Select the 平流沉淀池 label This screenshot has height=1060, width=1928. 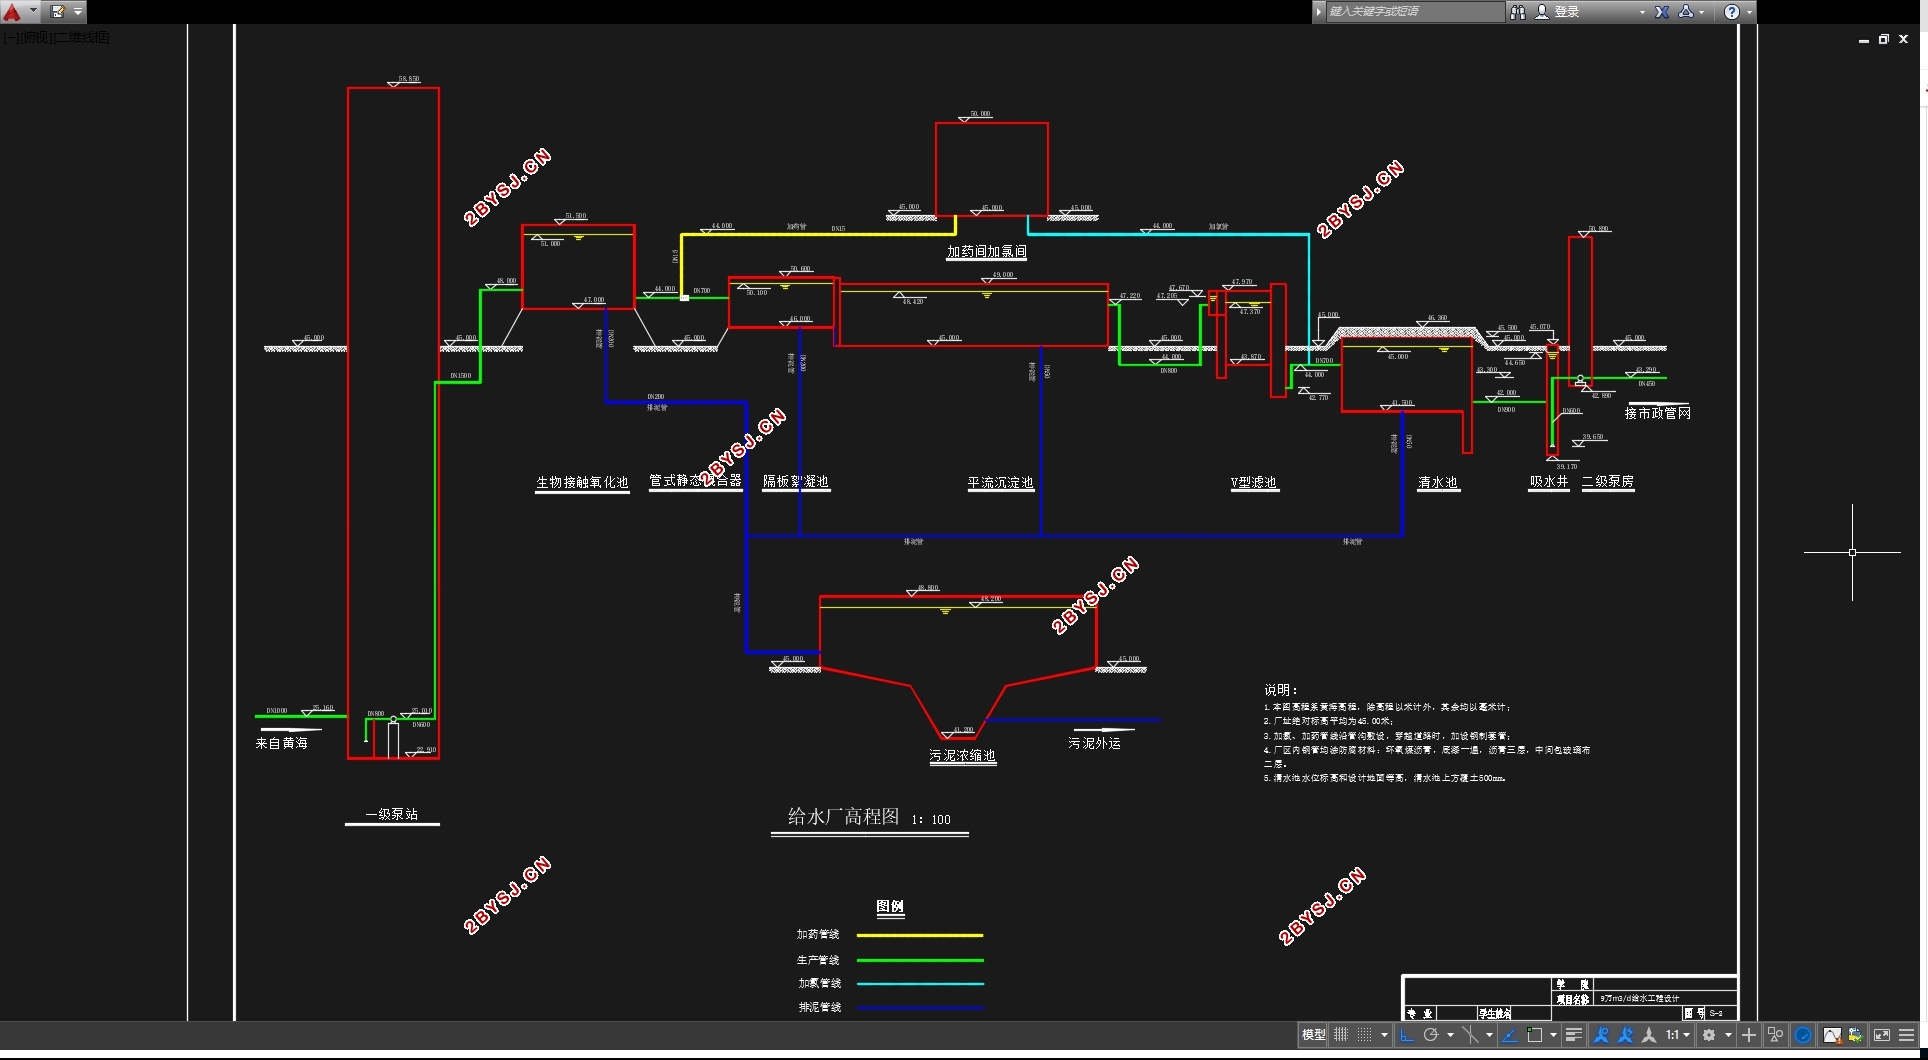[1000, 482]
